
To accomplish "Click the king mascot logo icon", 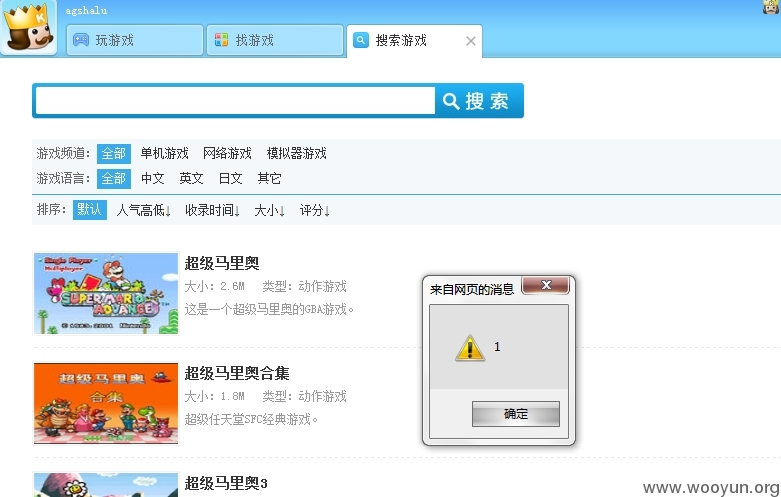I will (28, 27).
